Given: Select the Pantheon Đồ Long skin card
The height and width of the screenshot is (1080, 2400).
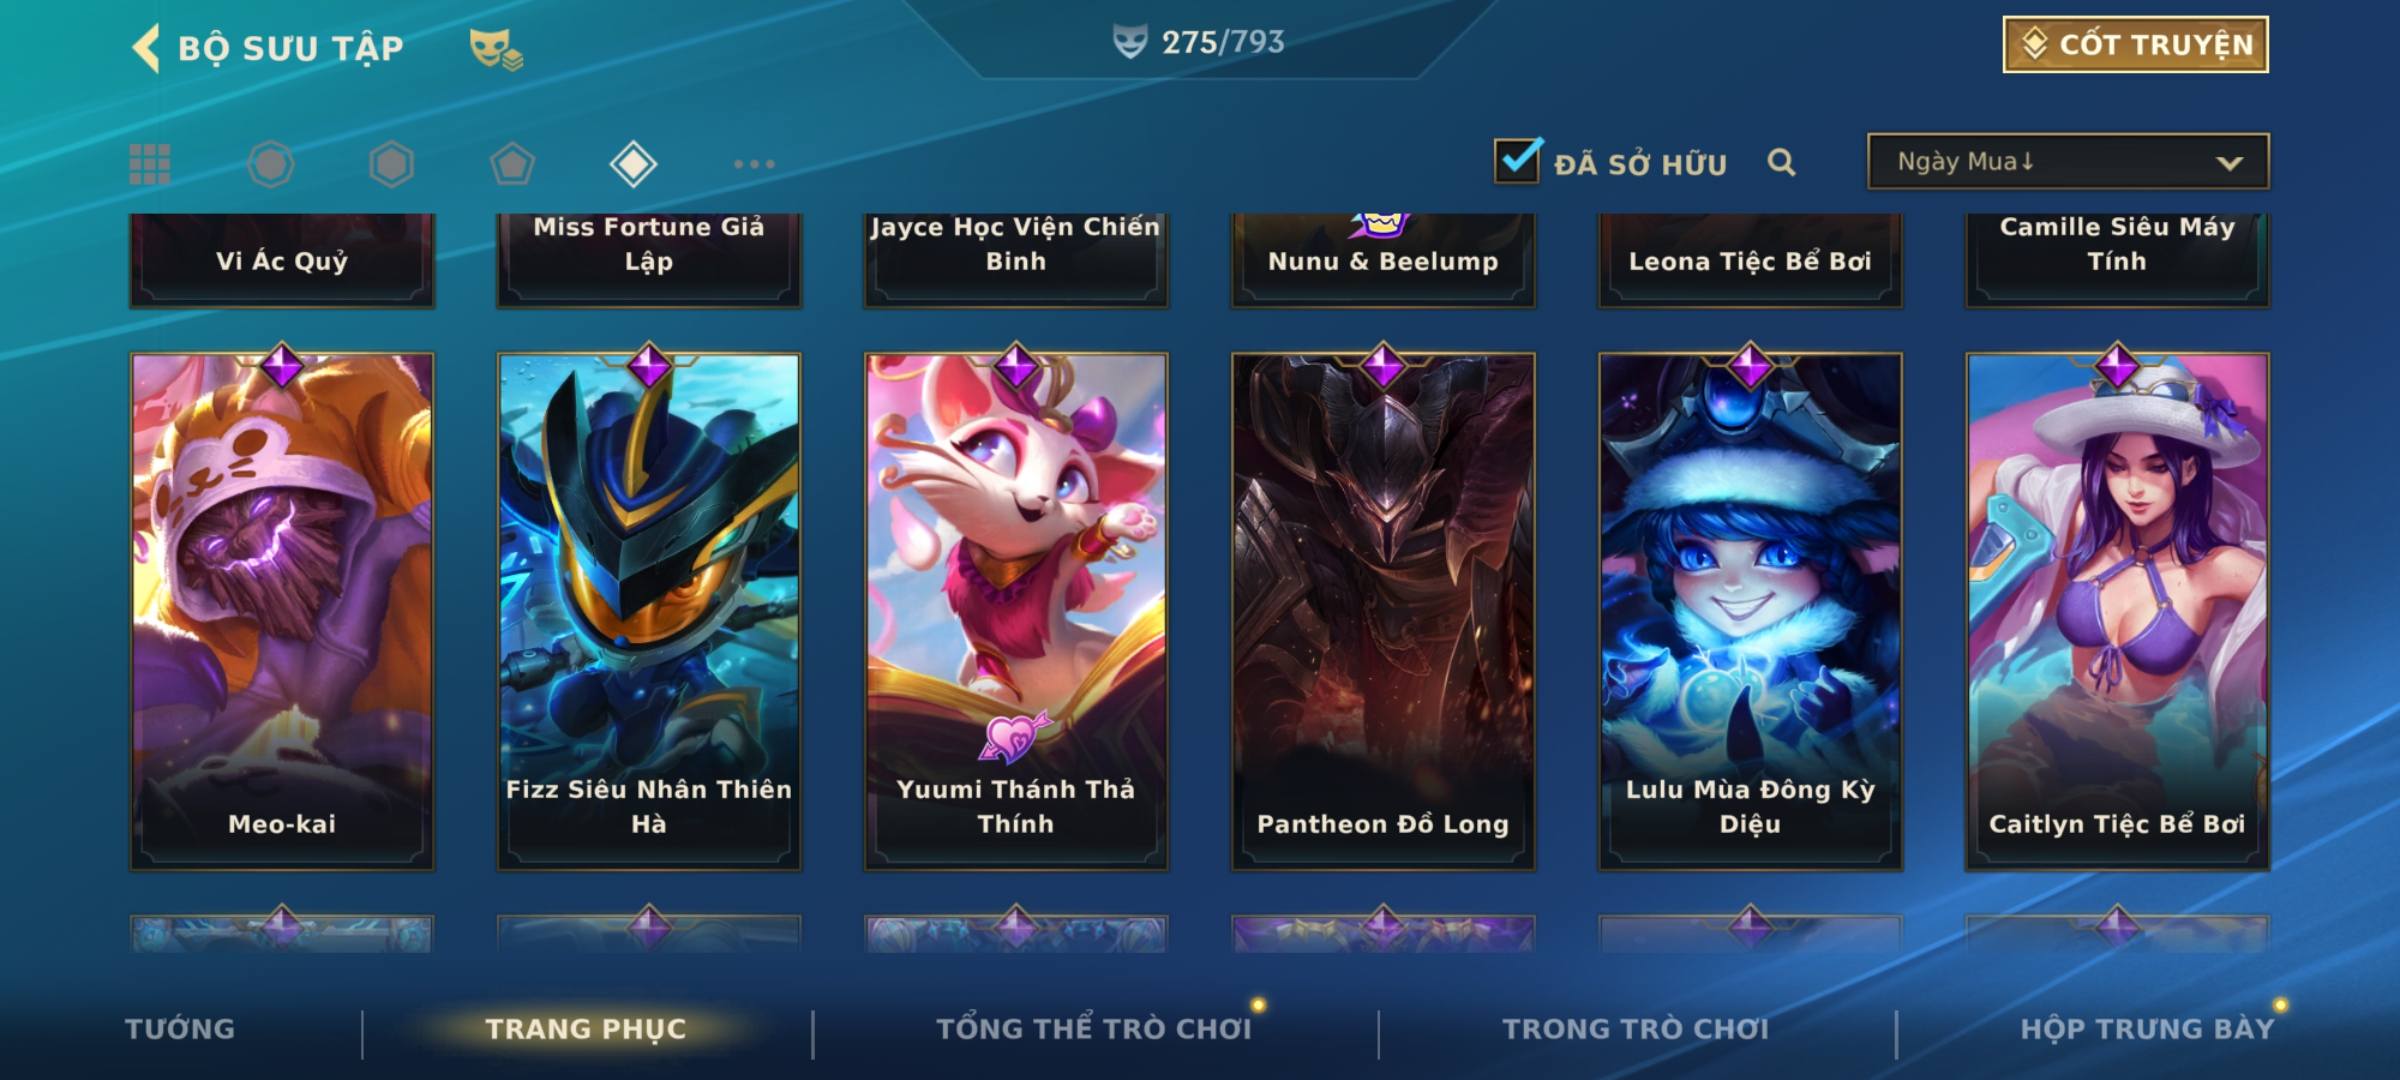Looking at the screenshot, I should [x=1383, y=611].
